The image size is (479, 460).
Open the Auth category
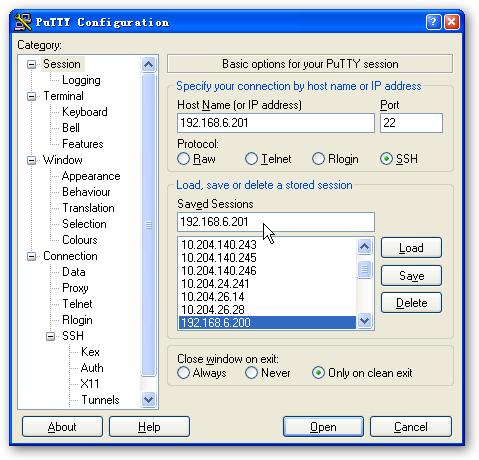point(92,368)
